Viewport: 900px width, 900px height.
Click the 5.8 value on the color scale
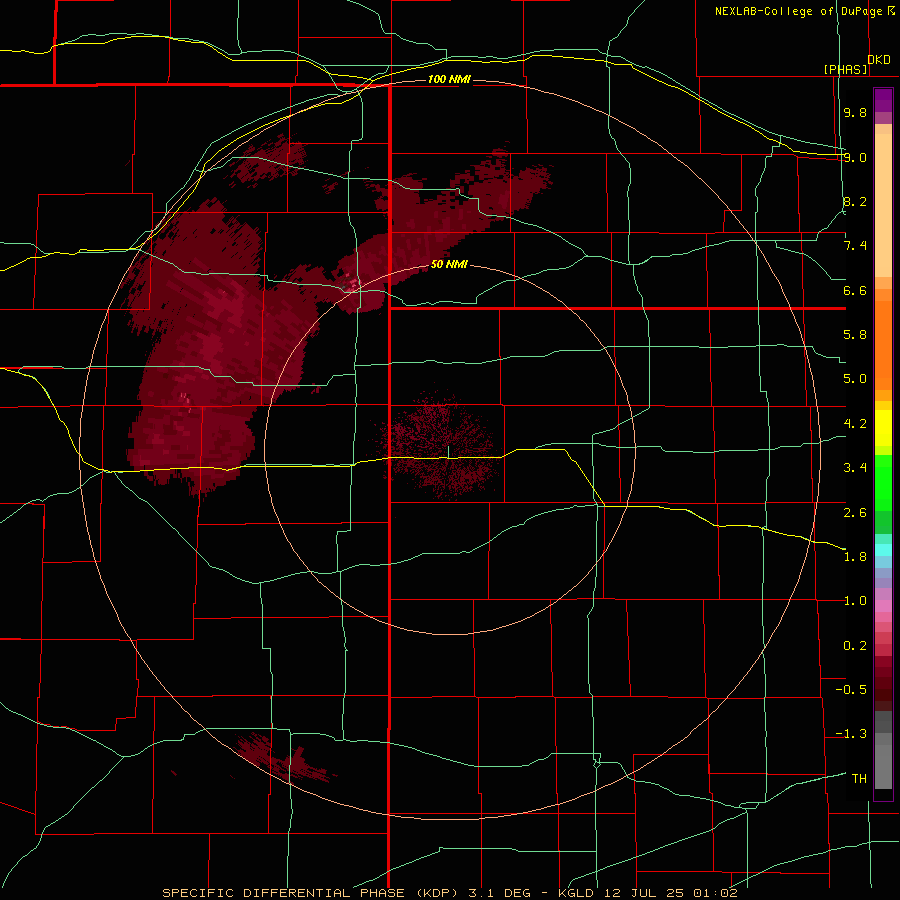tap(855, 335)
